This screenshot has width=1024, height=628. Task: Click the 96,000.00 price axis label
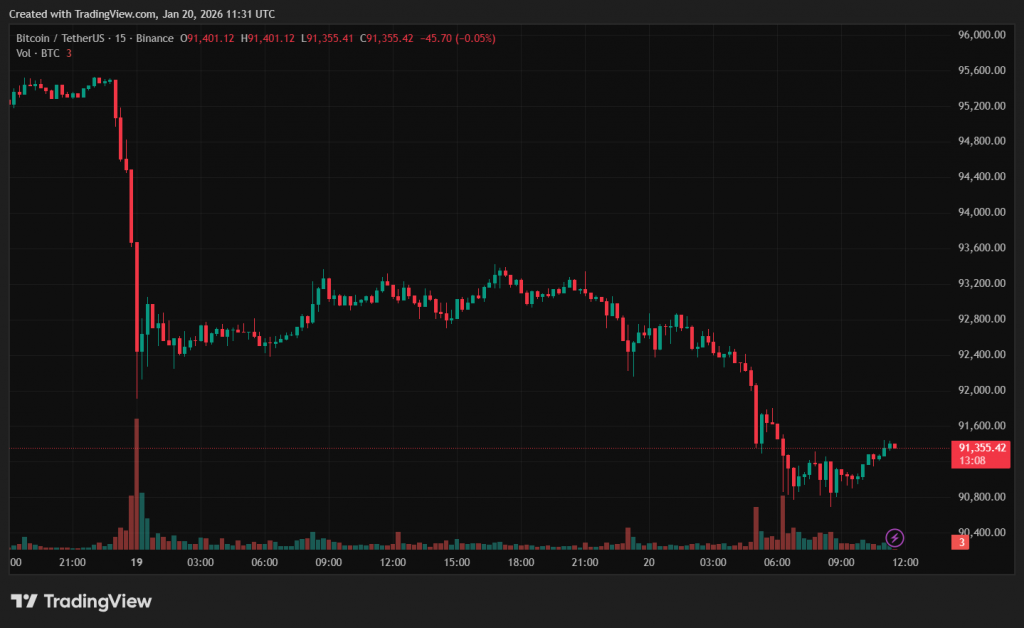click(x=981, y=34)
